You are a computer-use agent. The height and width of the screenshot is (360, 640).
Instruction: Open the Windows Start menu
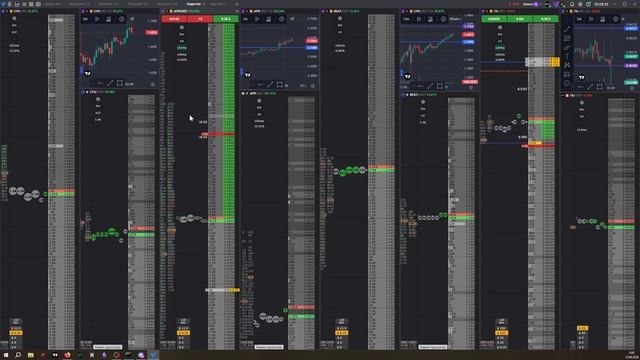6,355
